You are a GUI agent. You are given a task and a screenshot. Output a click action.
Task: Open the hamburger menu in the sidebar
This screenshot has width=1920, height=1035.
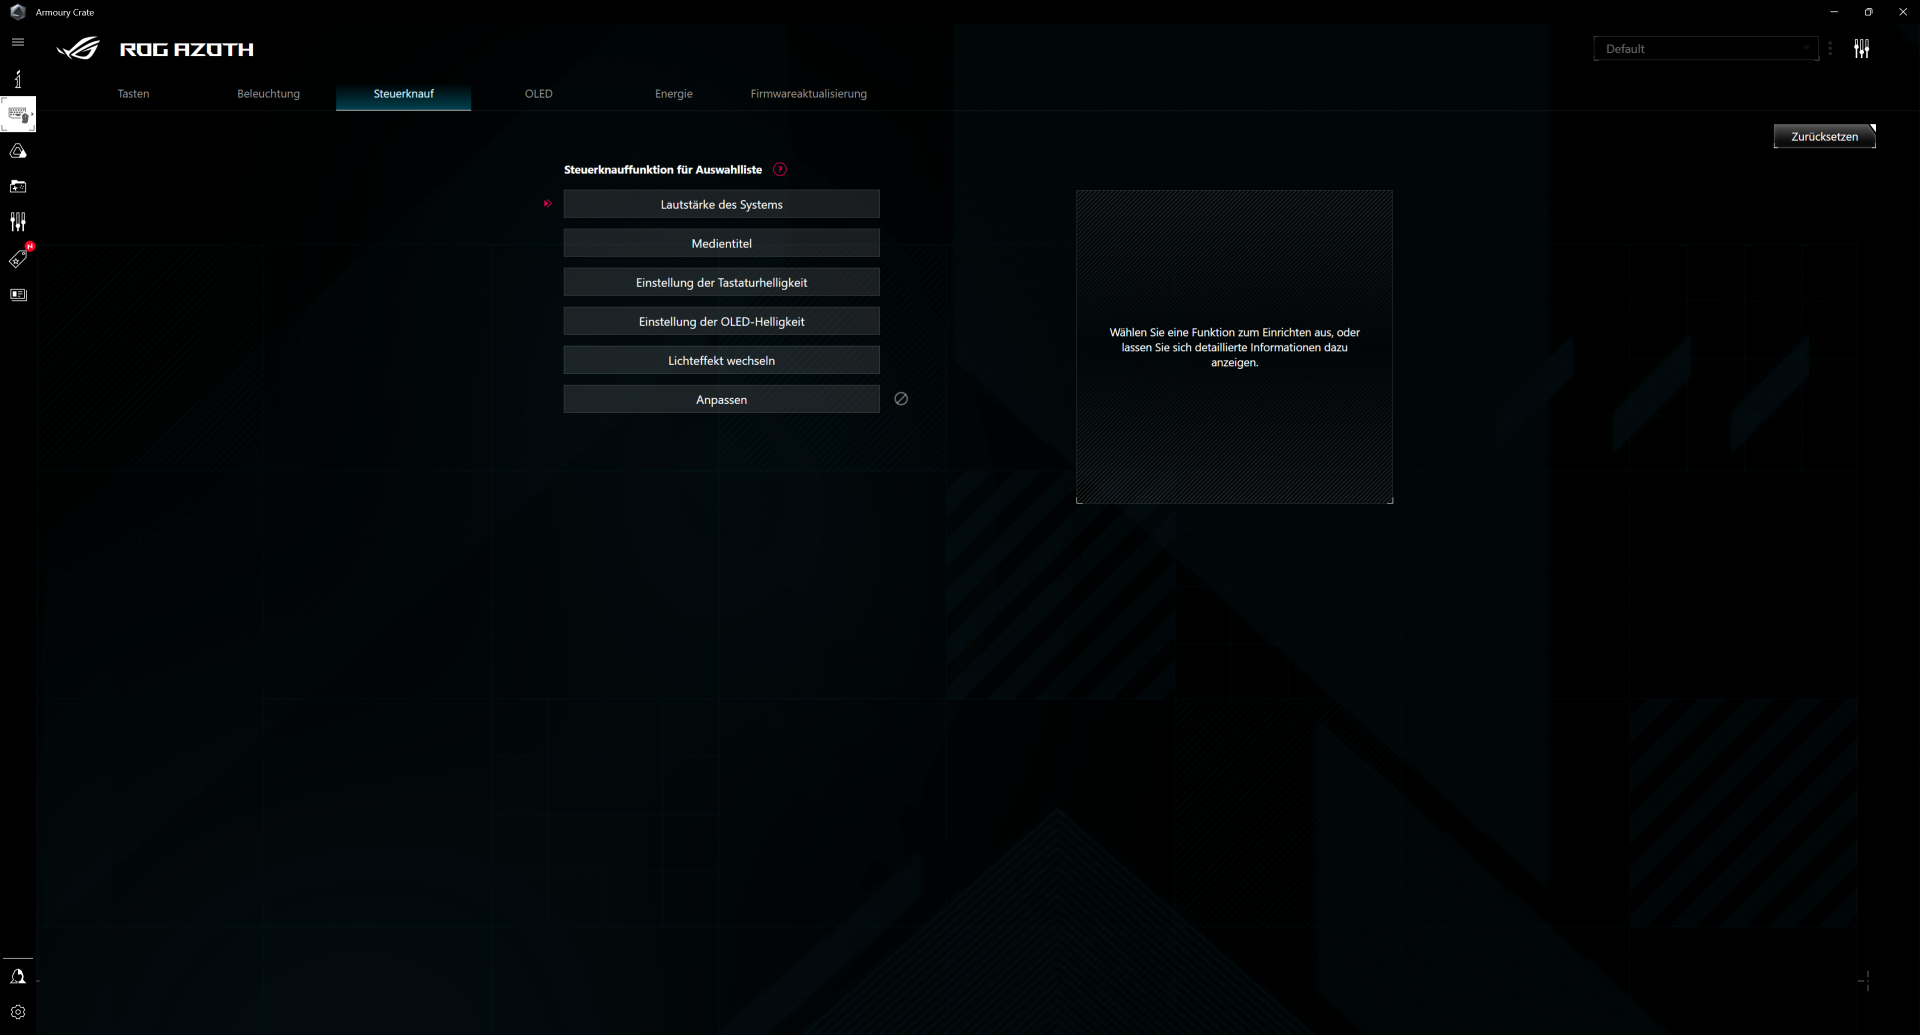pyautogui.click(x=18, y=42)
